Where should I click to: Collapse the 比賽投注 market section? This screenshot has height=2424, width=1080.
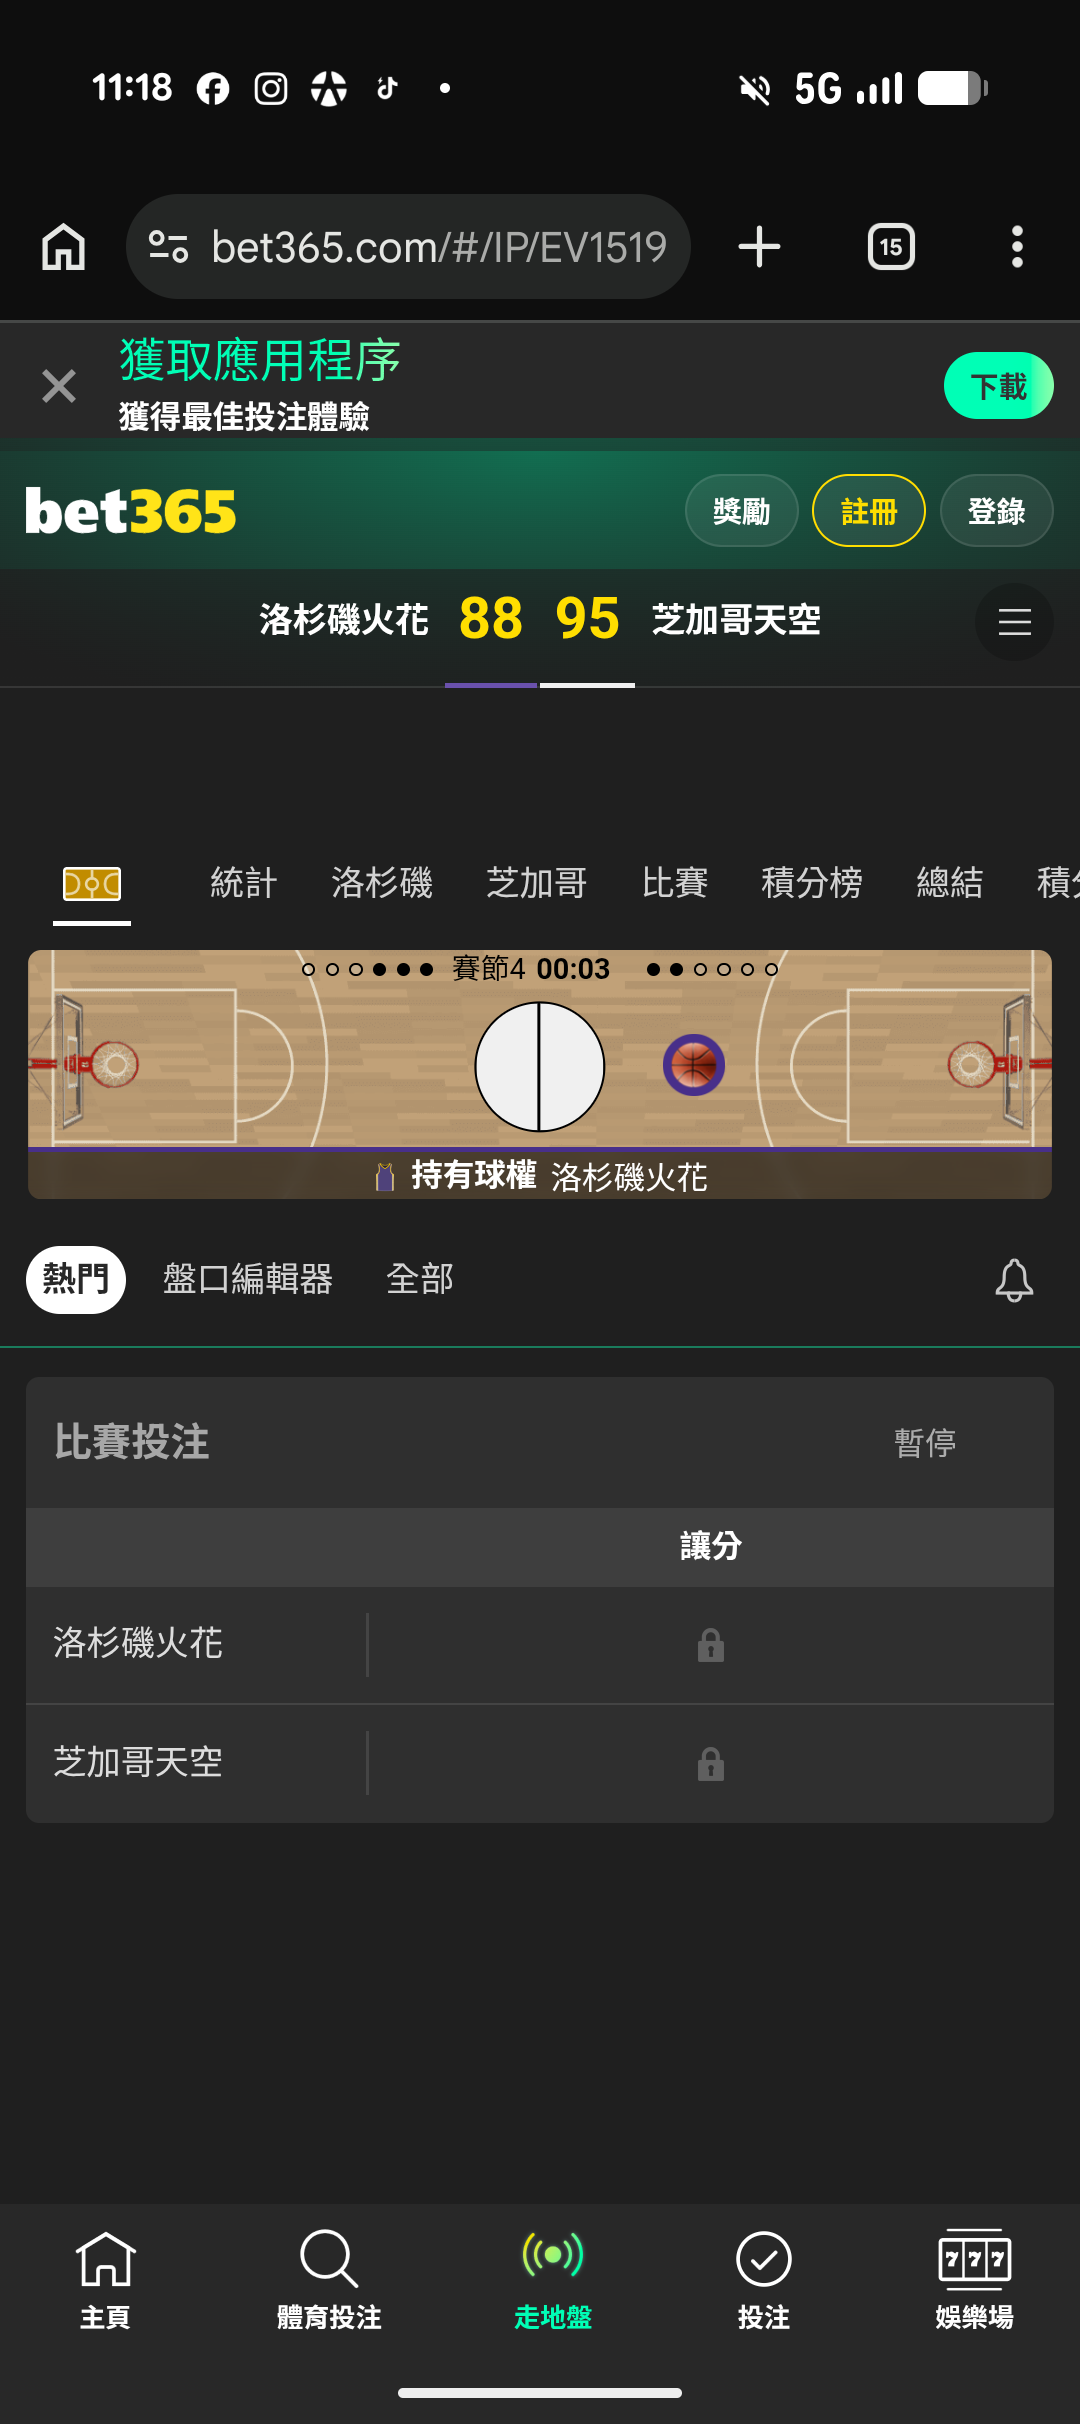[x=540, y=1442]
